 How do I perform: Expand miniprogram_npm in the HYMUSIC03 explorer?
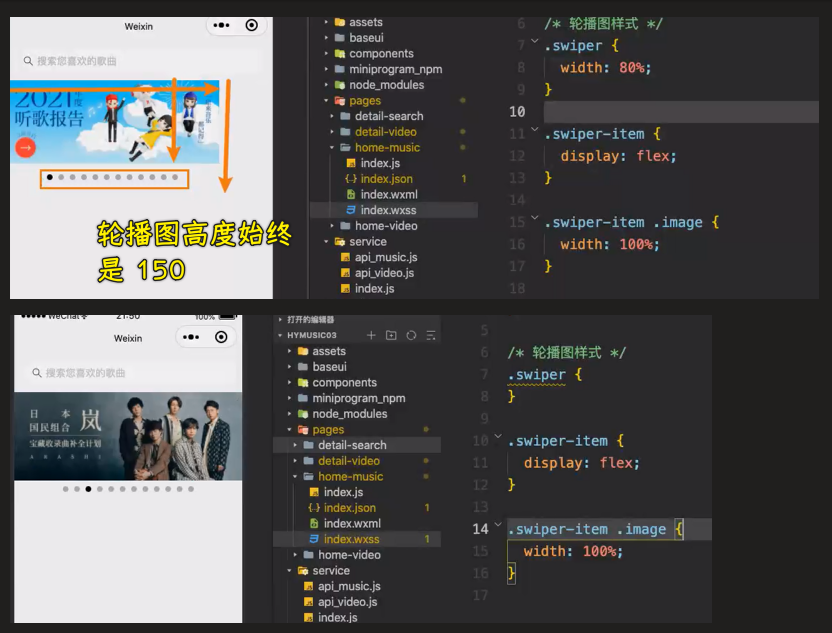pyautogui.click(x=290, y=398)
